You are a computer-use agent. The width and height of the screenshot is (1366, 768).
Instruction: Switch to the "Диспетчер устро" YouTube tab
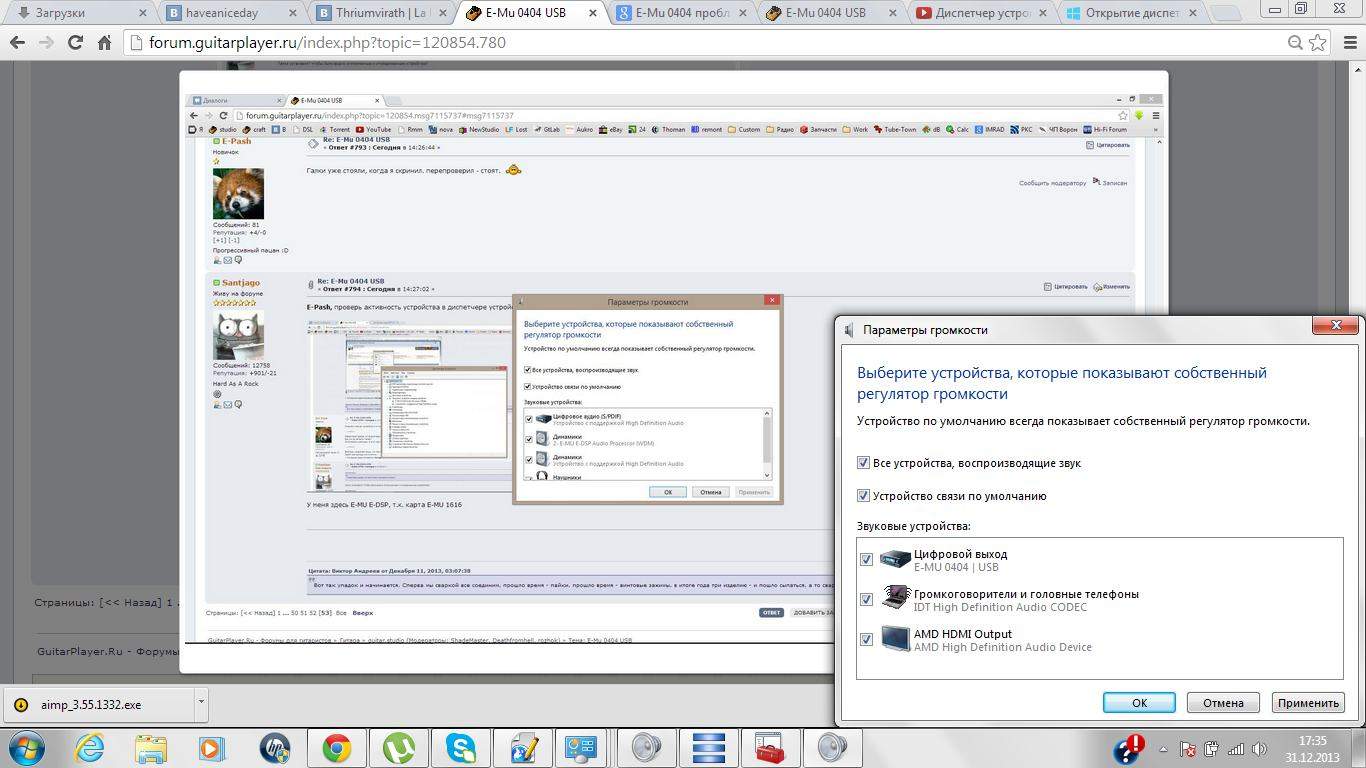978,13
